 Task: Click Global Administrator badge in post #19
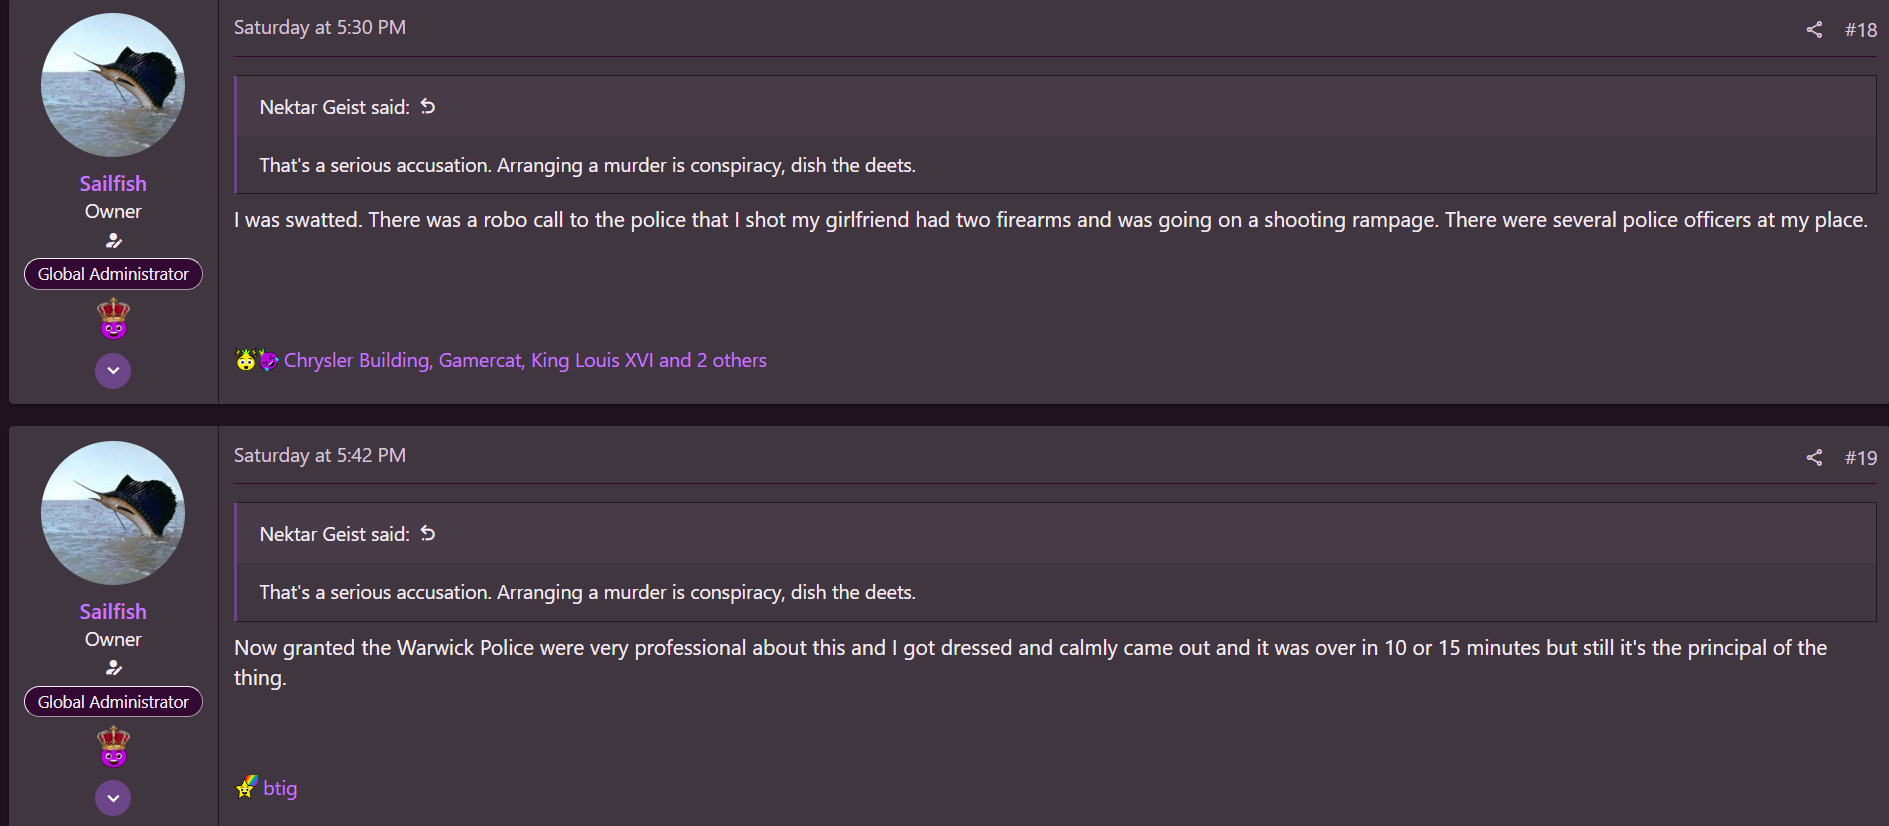113,702
